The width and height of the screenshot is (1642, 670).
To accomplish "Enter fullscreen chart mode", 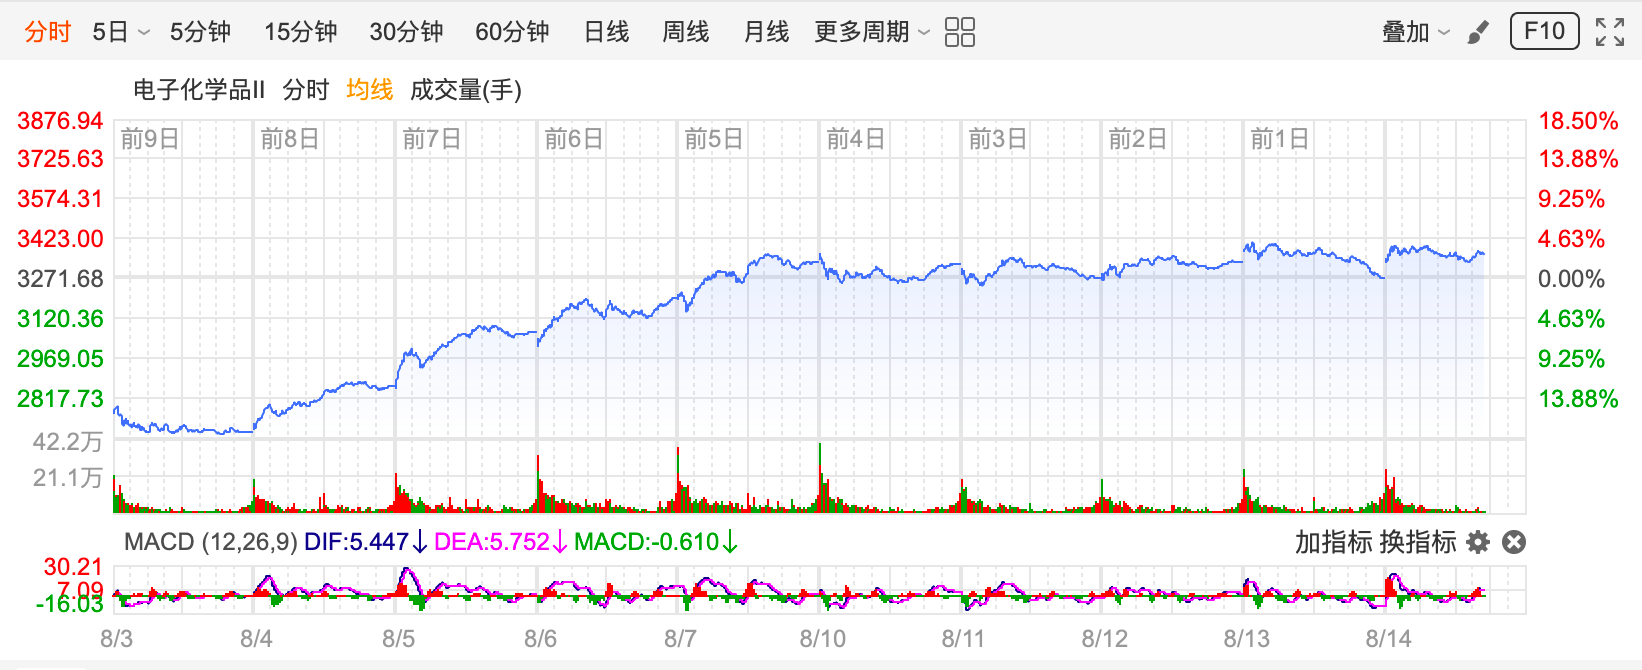I will pyautogui.click(x=1610, y=32).
